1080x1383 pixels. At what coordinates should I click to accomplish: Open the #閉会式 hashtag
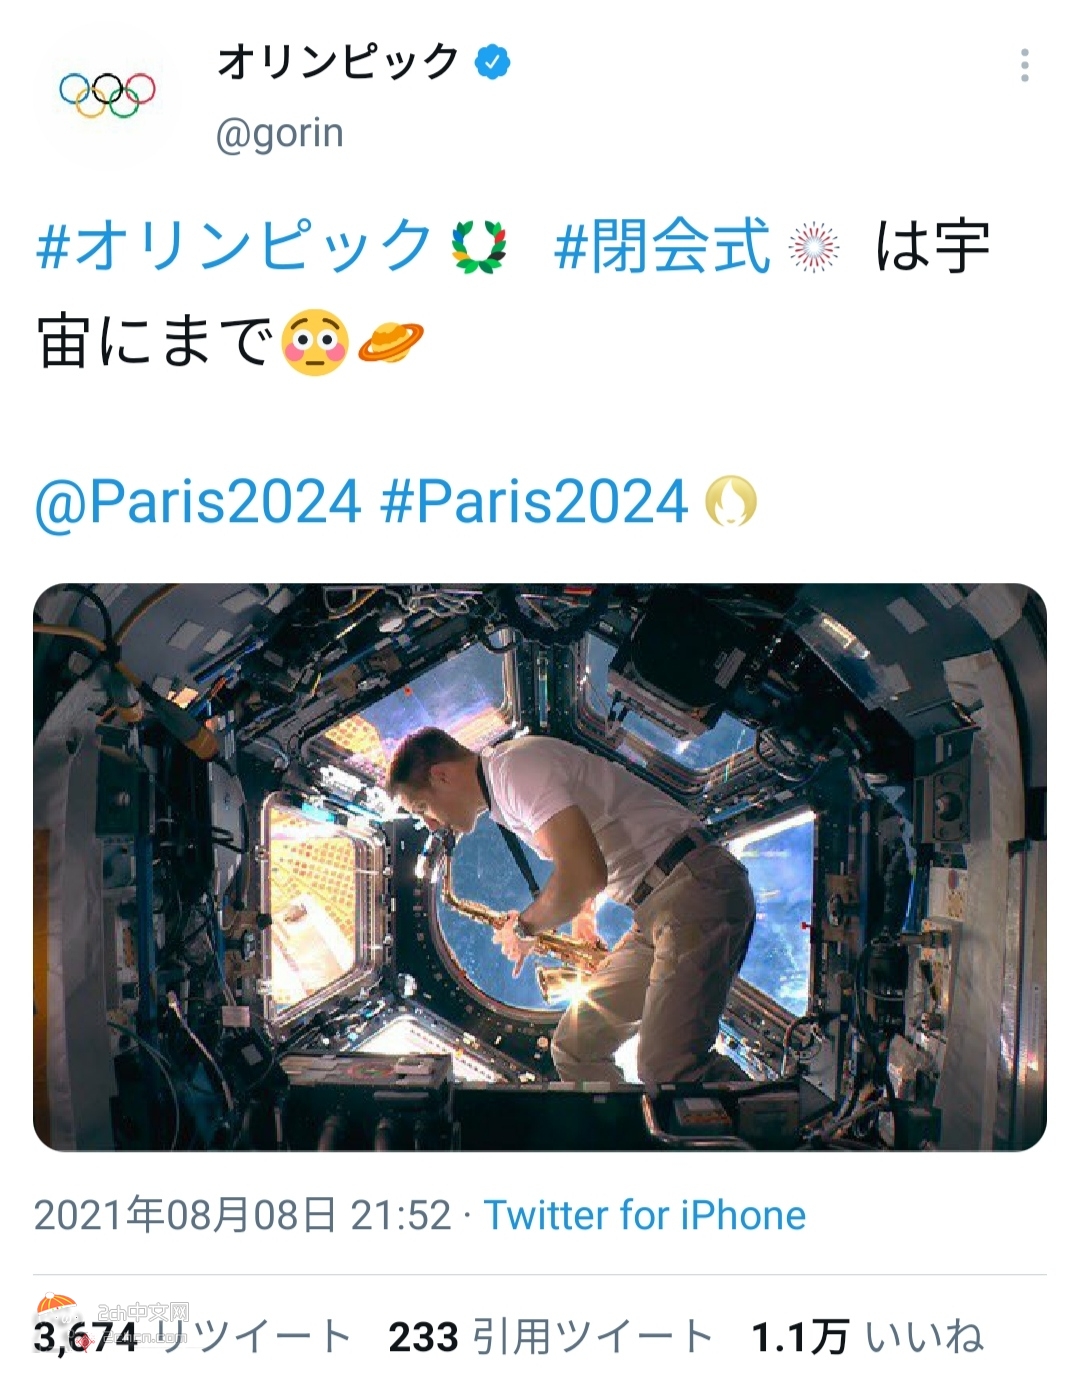pos(663,245)
